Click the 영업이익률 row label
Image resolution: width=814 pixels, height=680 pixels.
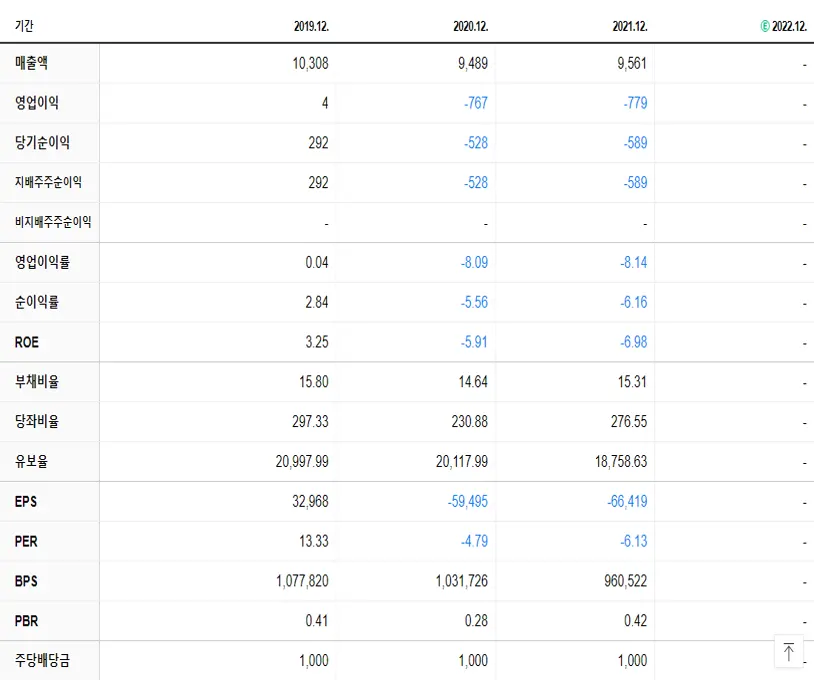coord(42,262)
